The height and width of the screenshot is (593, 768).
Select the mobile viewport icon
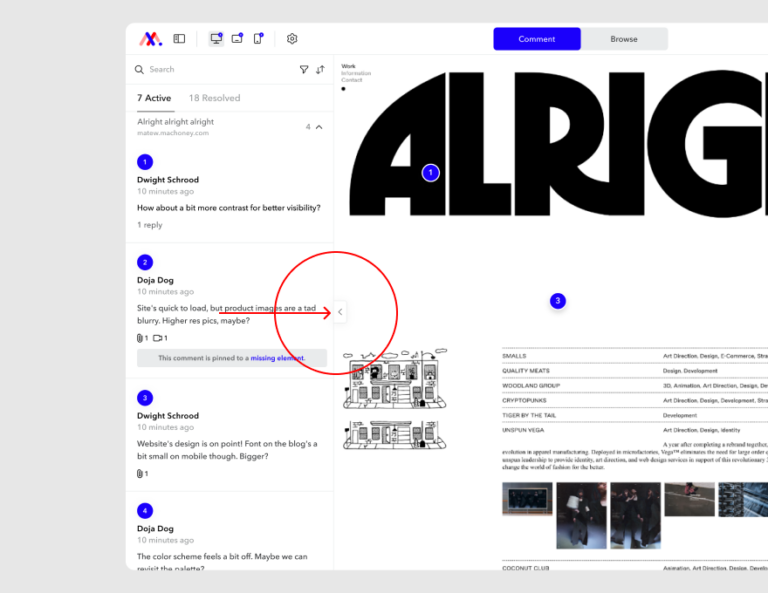pos(258,39)
